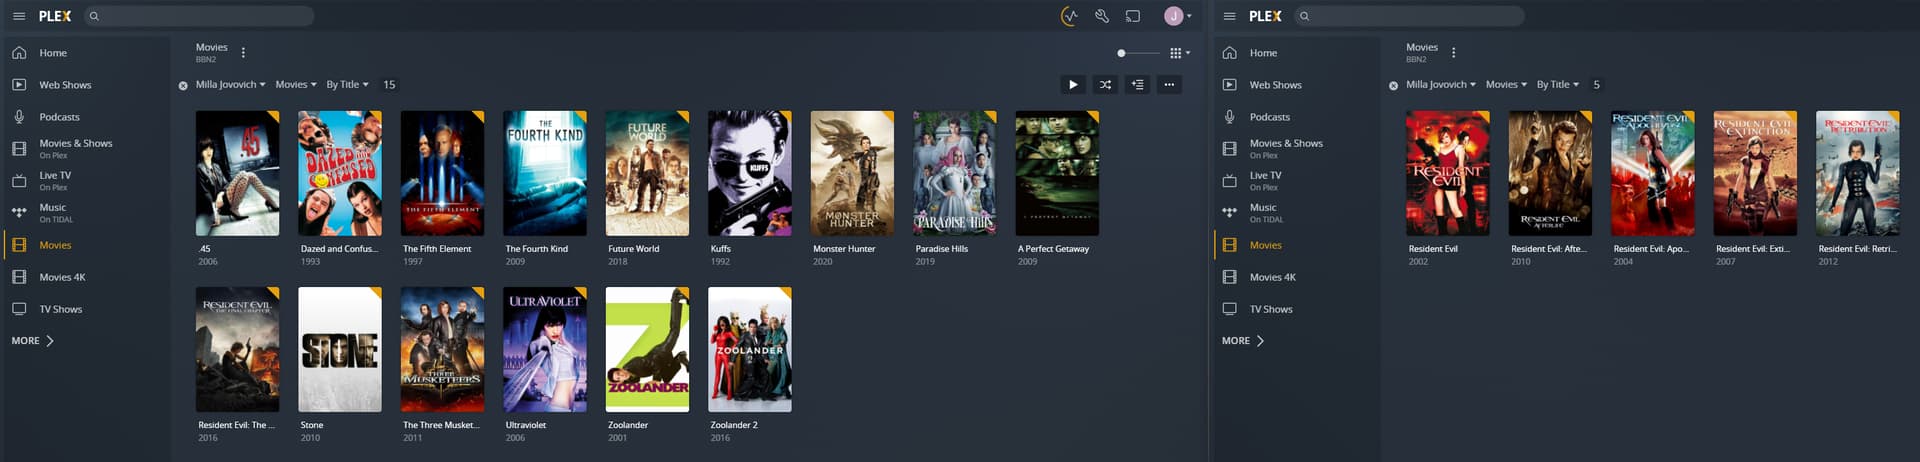
Task: Click the Kuffs title link
Action: click(721, 249)
